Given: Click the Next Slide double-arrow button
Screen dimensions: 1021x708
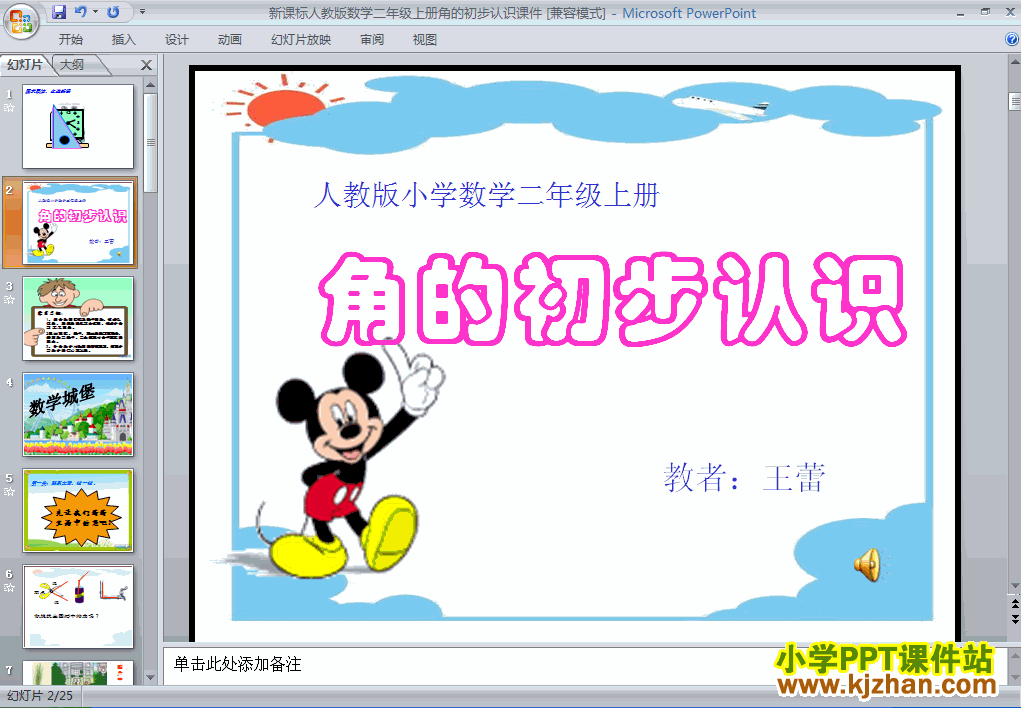Looking at the screenshot, I should [x=1014, y=619].
